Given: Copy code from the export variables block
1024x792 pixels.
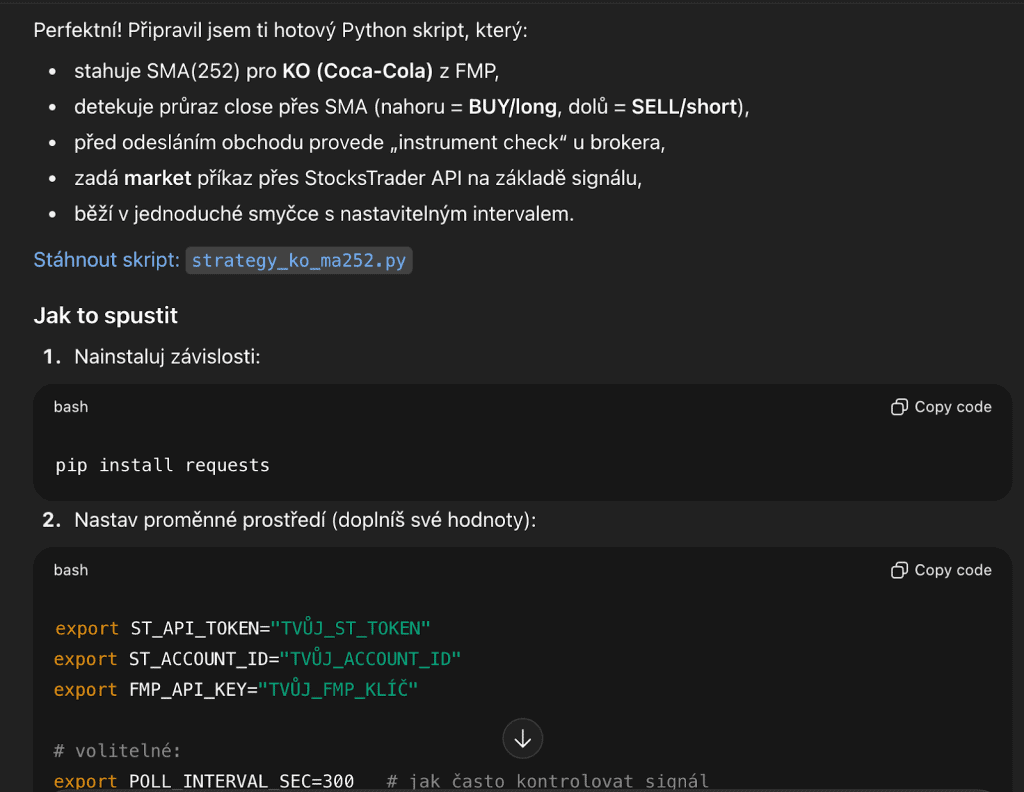Looking at the screenshot, I should [941, 570].
